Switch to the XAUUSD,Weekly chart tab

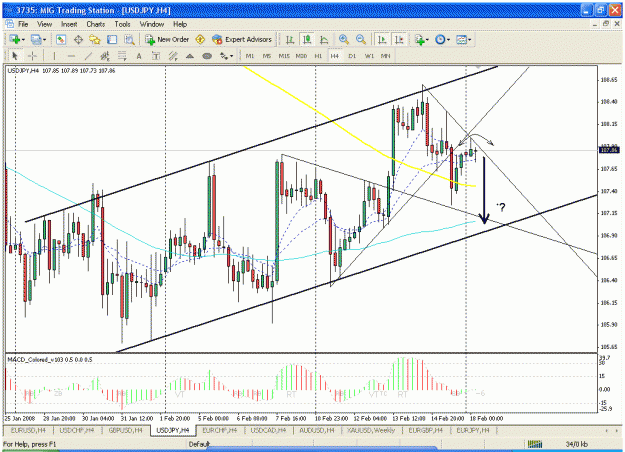click(371, 430)
